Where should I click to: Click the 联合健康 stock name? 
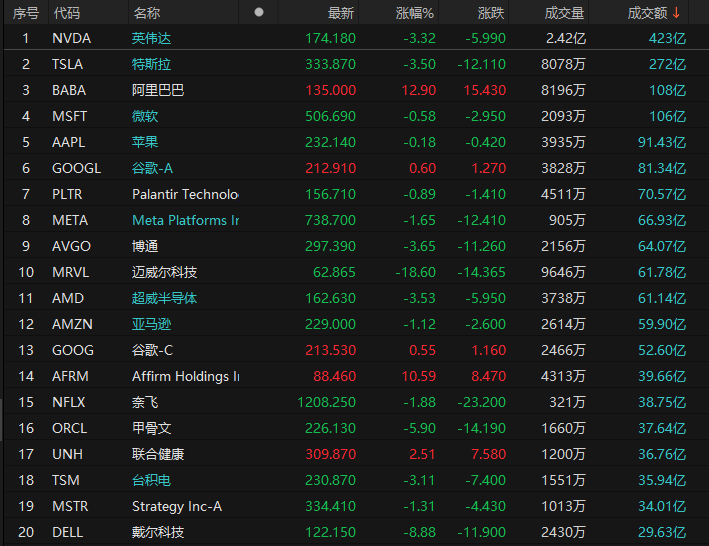[158, 454]
